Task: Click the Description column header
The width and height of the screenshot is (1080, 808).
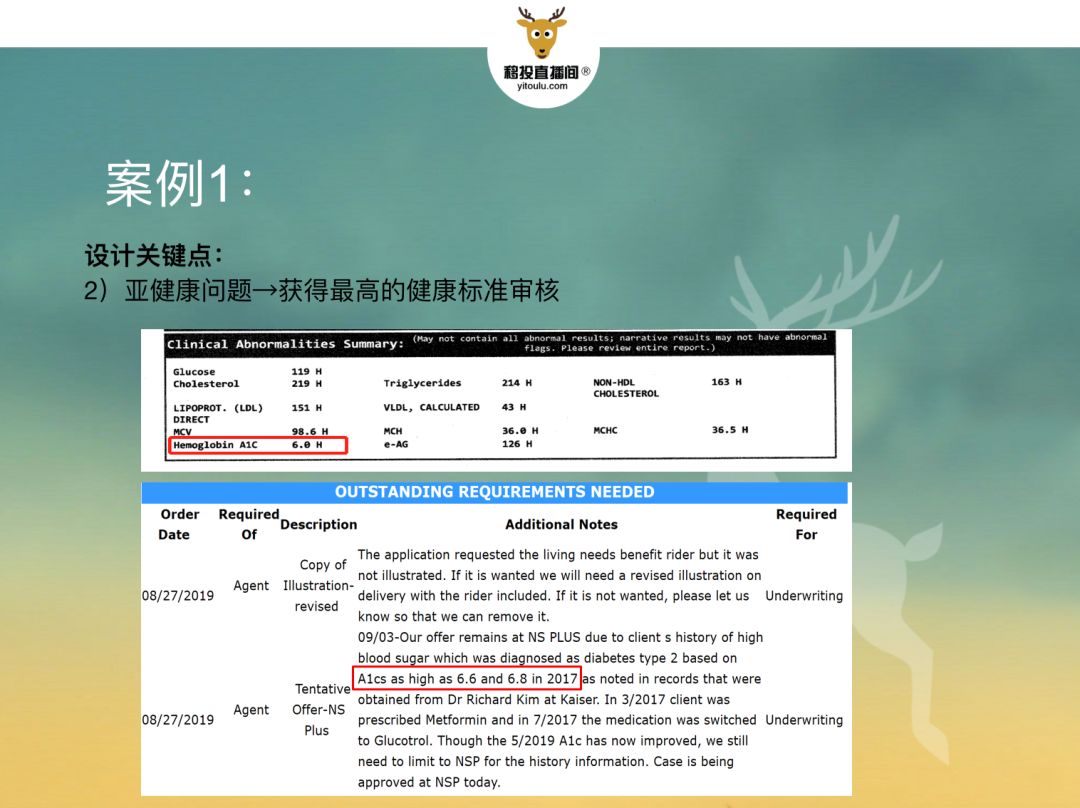Action: coord(318,524)
